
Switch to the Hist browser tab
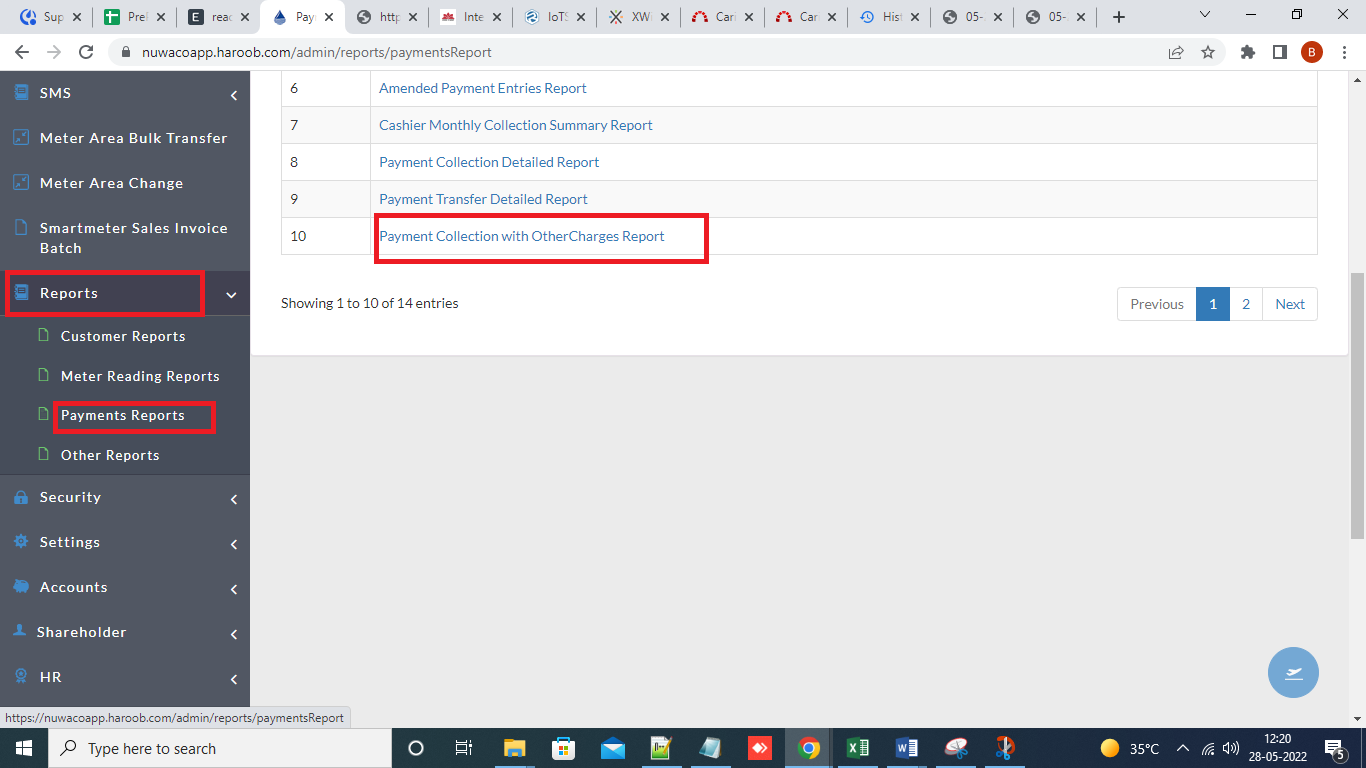point(888,17)
